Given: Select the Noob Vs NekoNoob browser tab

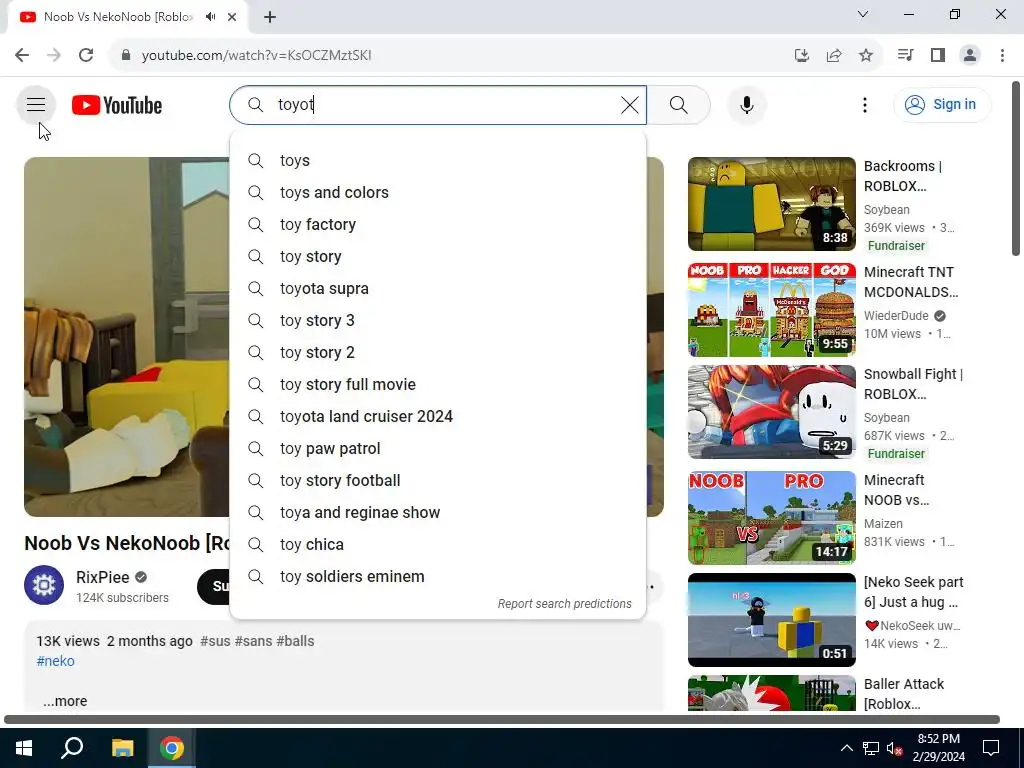Looking at the screenshot, I should [x=118, y=17].
